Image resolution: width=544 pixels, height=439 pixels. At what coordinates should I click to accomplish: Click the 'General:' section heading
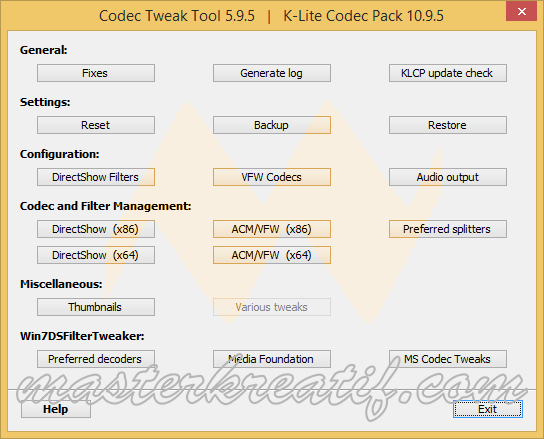(43, 50)
